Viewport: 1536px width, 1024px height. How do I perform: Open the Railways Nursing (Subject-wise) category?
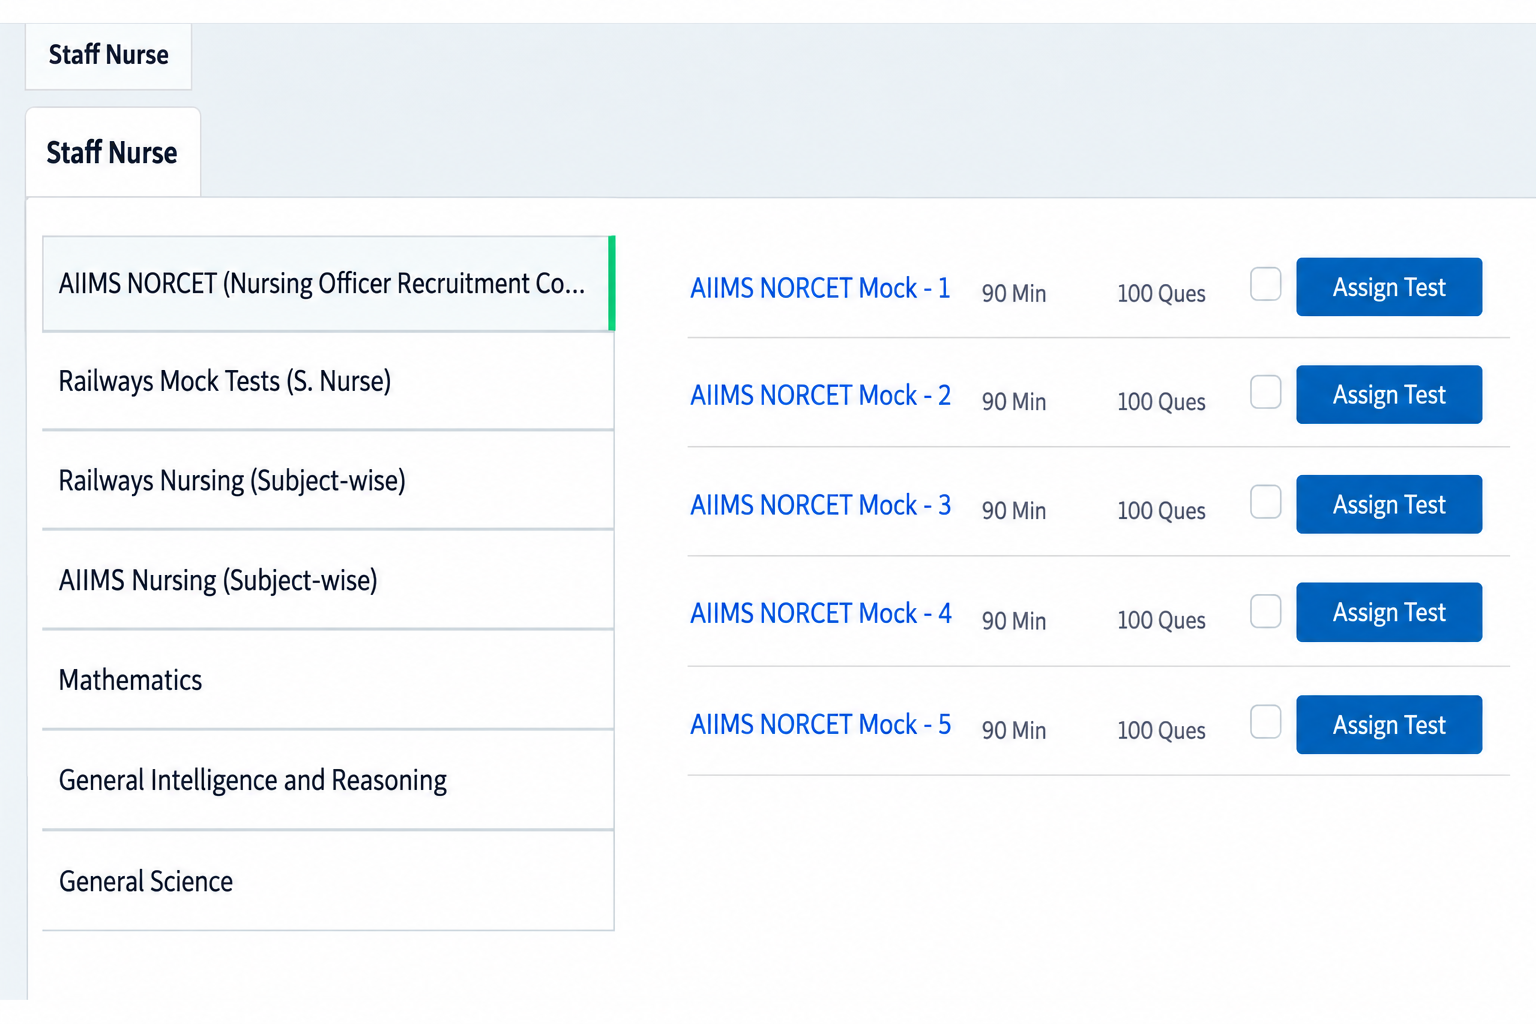pos(328,481)
